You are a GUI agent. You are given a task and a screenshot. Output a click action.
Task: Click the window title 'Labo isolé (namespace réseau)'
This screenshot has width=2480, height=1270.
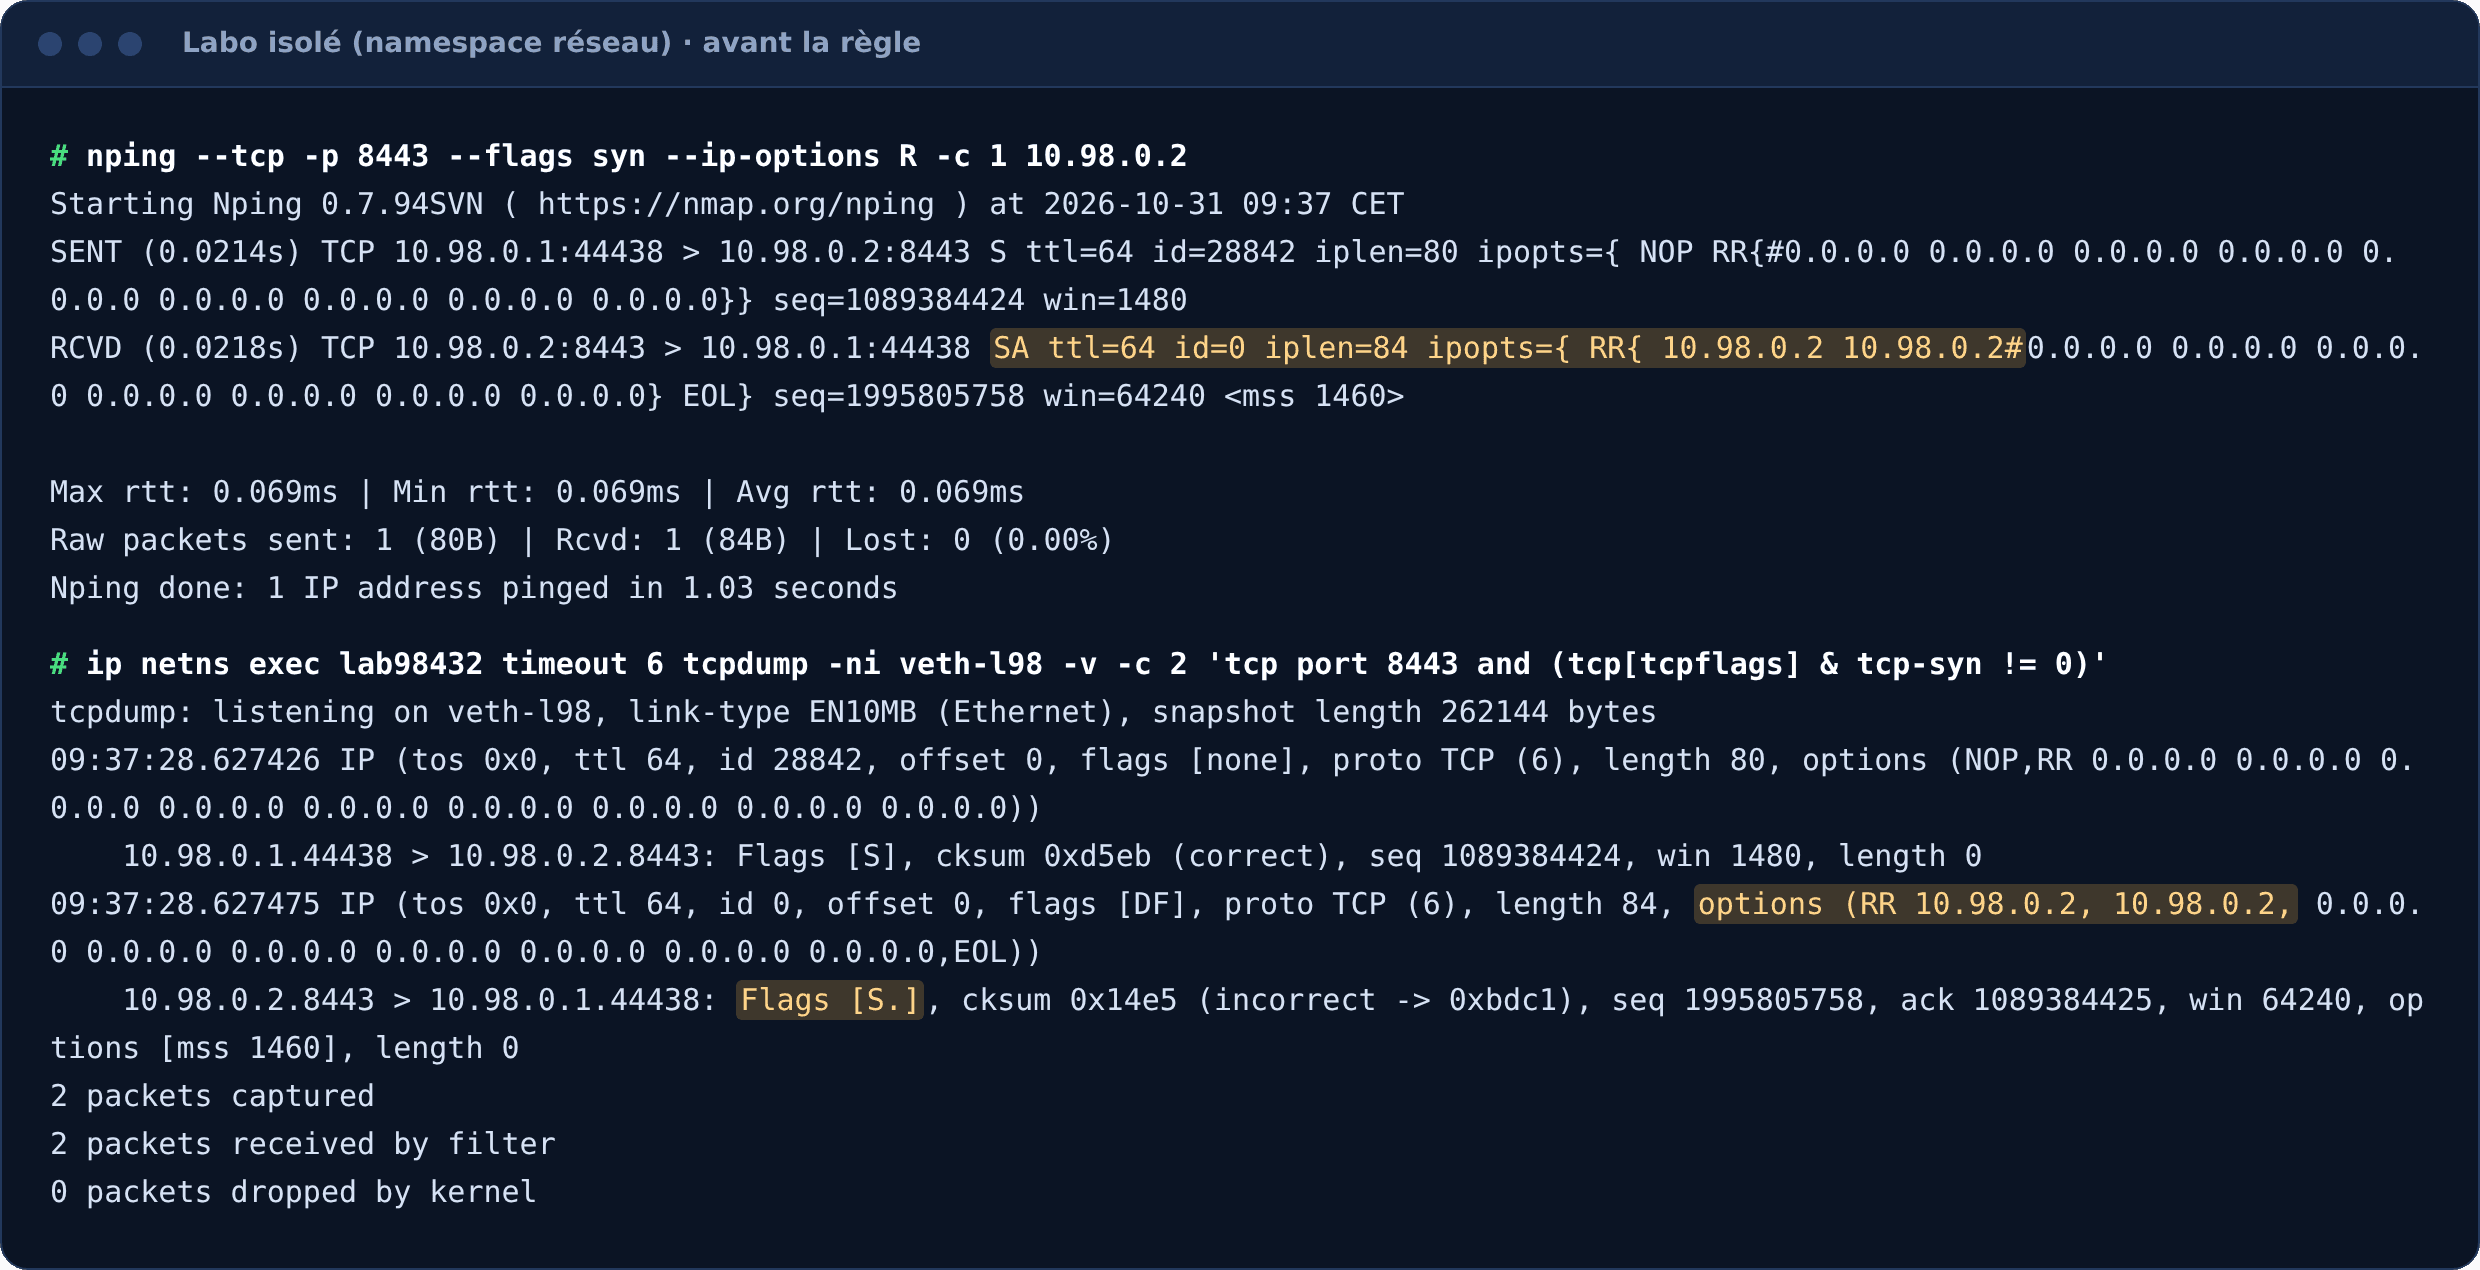point(427,43)
